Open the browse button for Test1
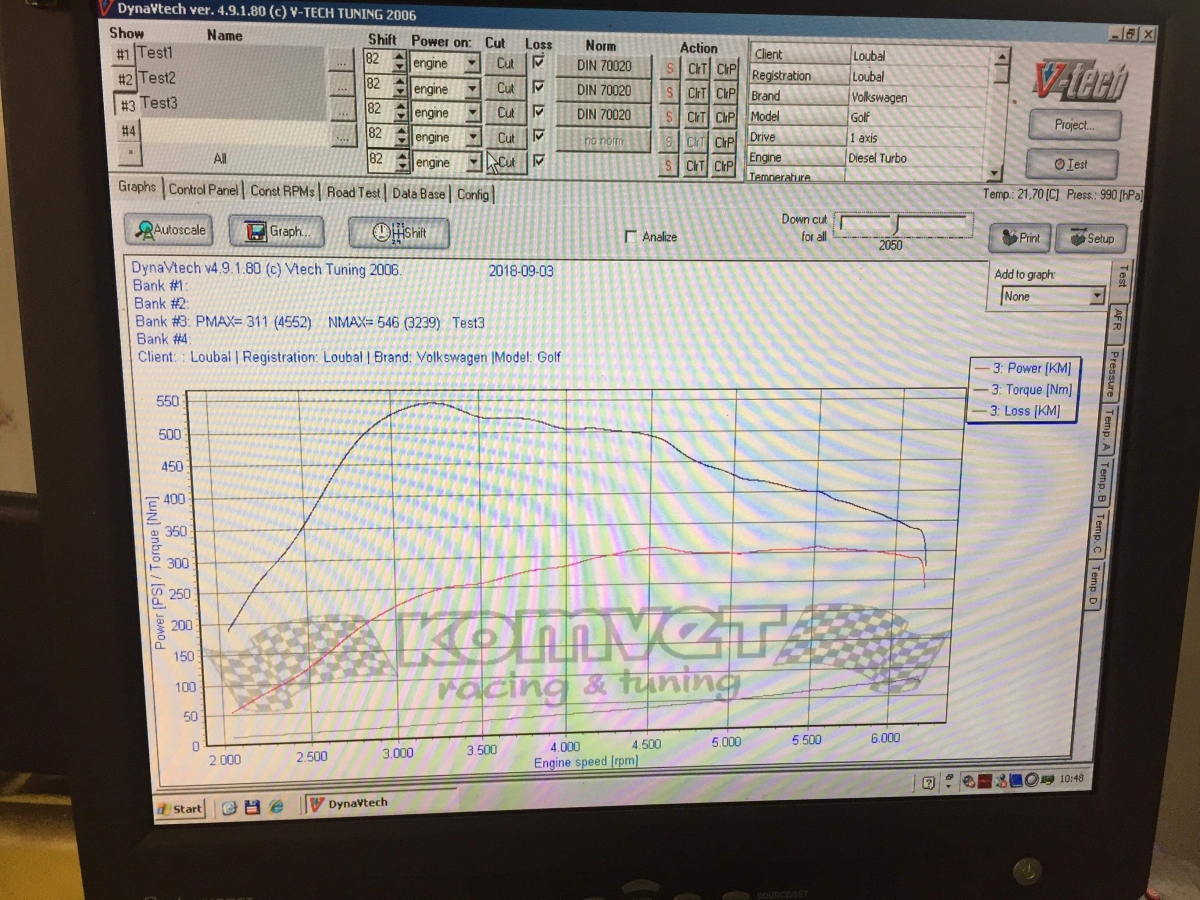This screenshot has width=1200, height=900. coord(341,61)
